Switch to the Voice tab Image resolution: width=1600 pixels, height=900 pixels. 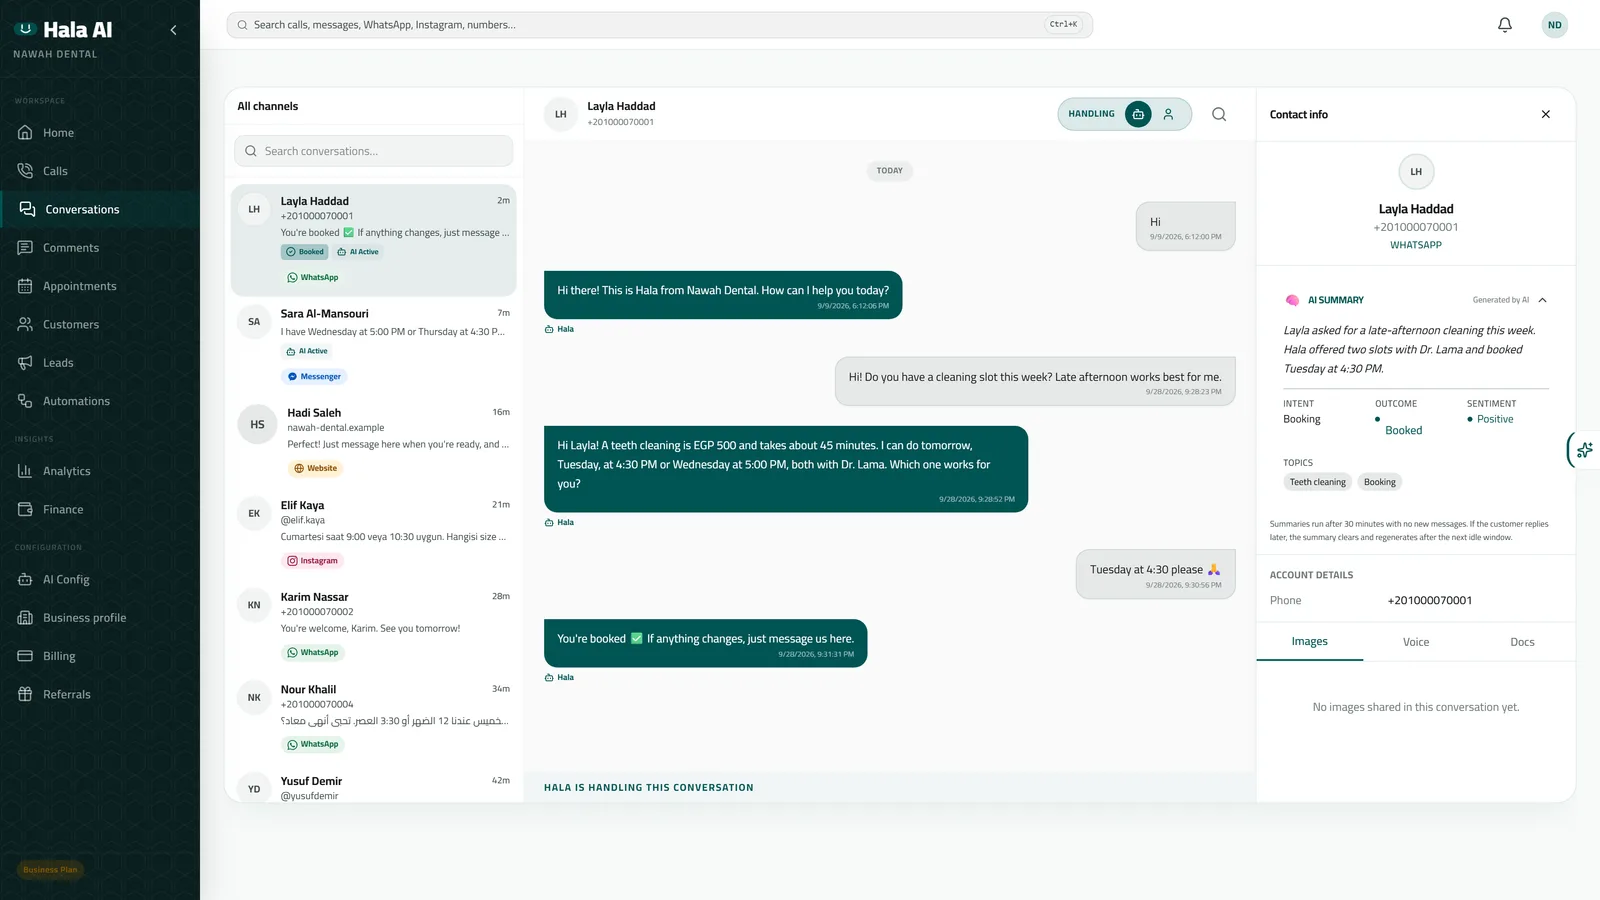(1416, 642)
